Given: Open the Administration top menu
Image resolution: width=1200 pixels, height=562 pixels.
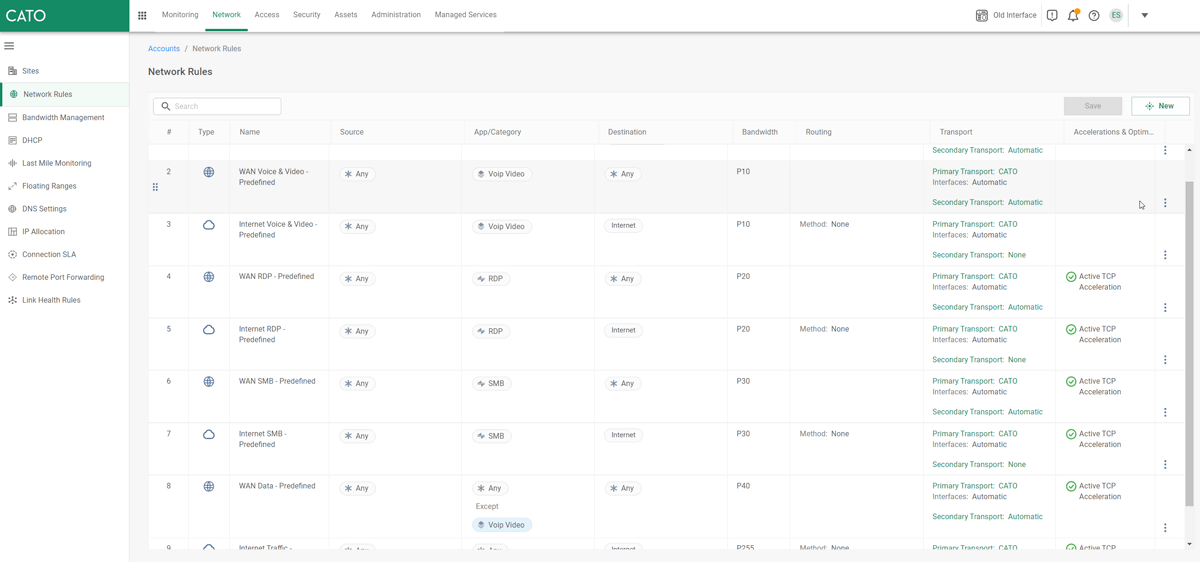Looking at the screenshot, I should pyautogui.click(x=396, y=15).
